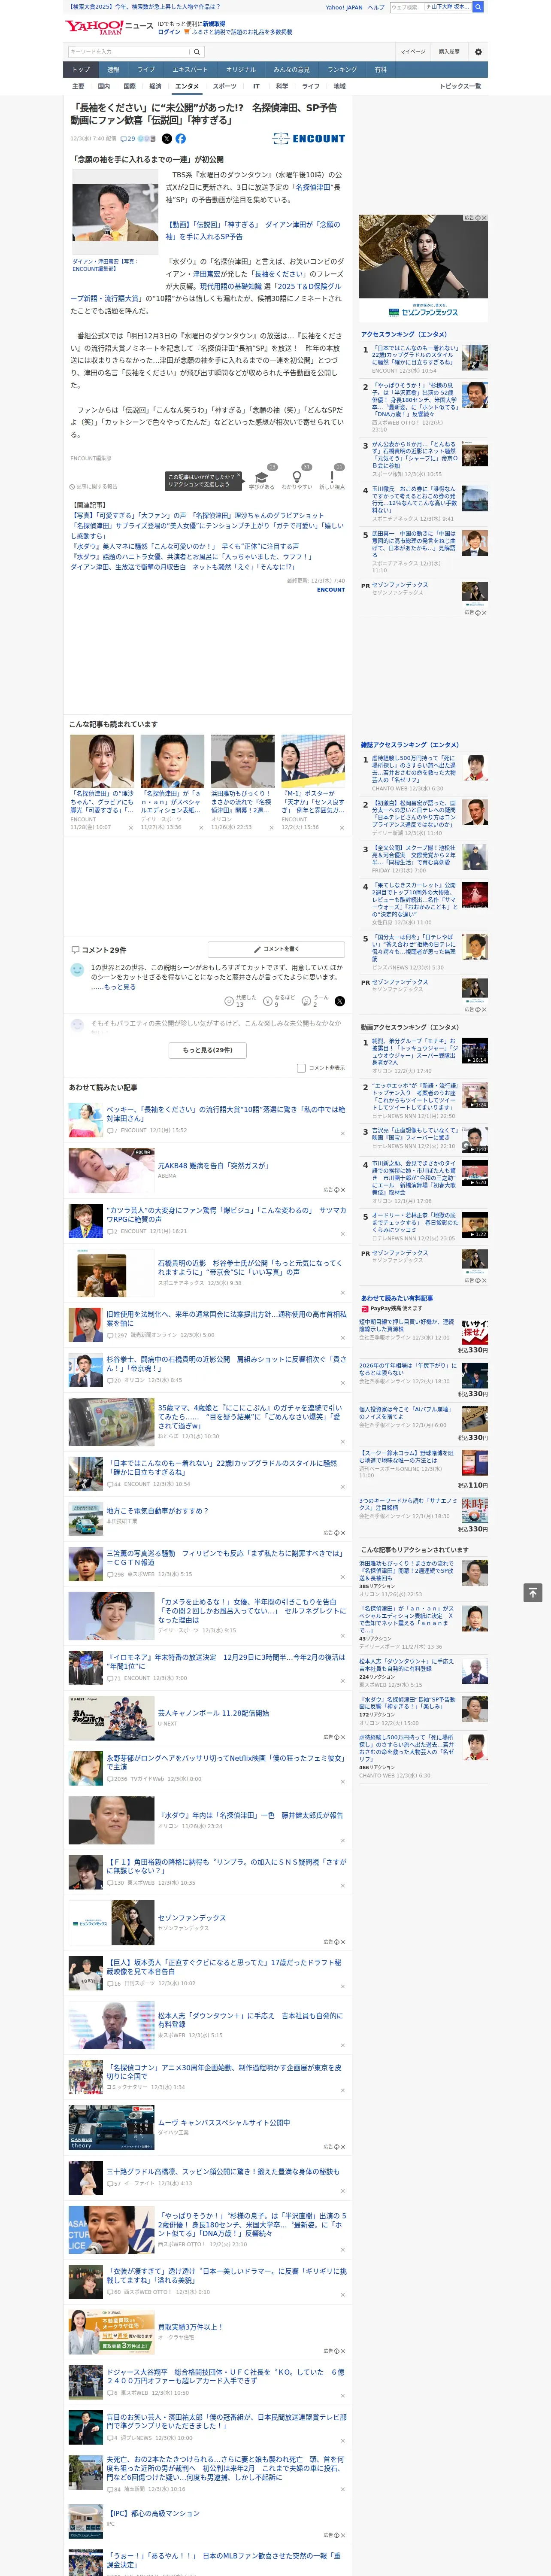Image resolution: width=551 pixels, height=2576 pixels.
Task: Open the セゾンファンデックス ad banner
Action: pos(424,267)
